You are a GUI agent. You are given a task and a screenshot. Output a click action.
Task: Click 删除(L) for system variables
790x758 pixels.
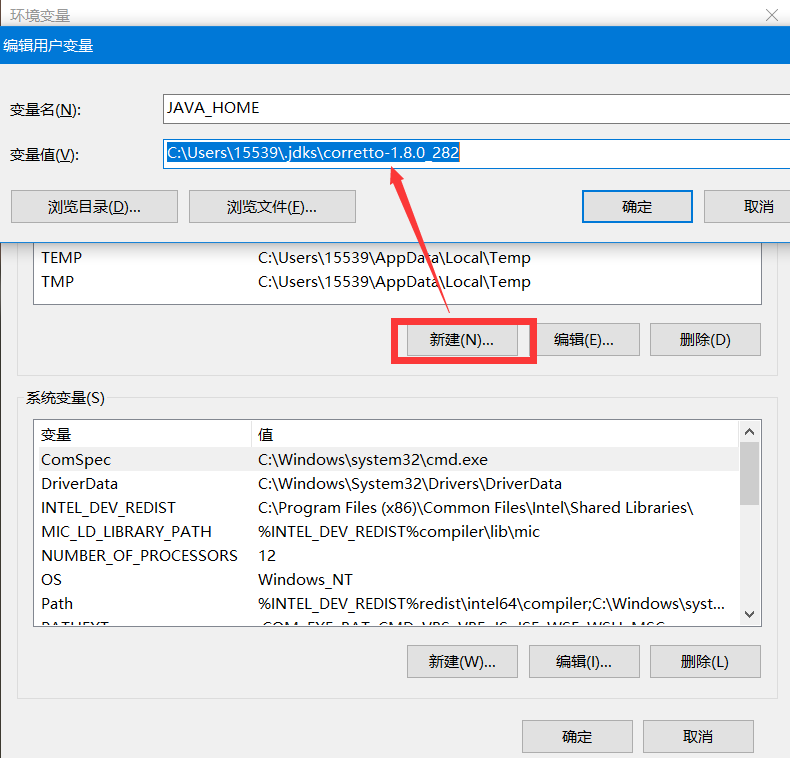click(705, 662)
